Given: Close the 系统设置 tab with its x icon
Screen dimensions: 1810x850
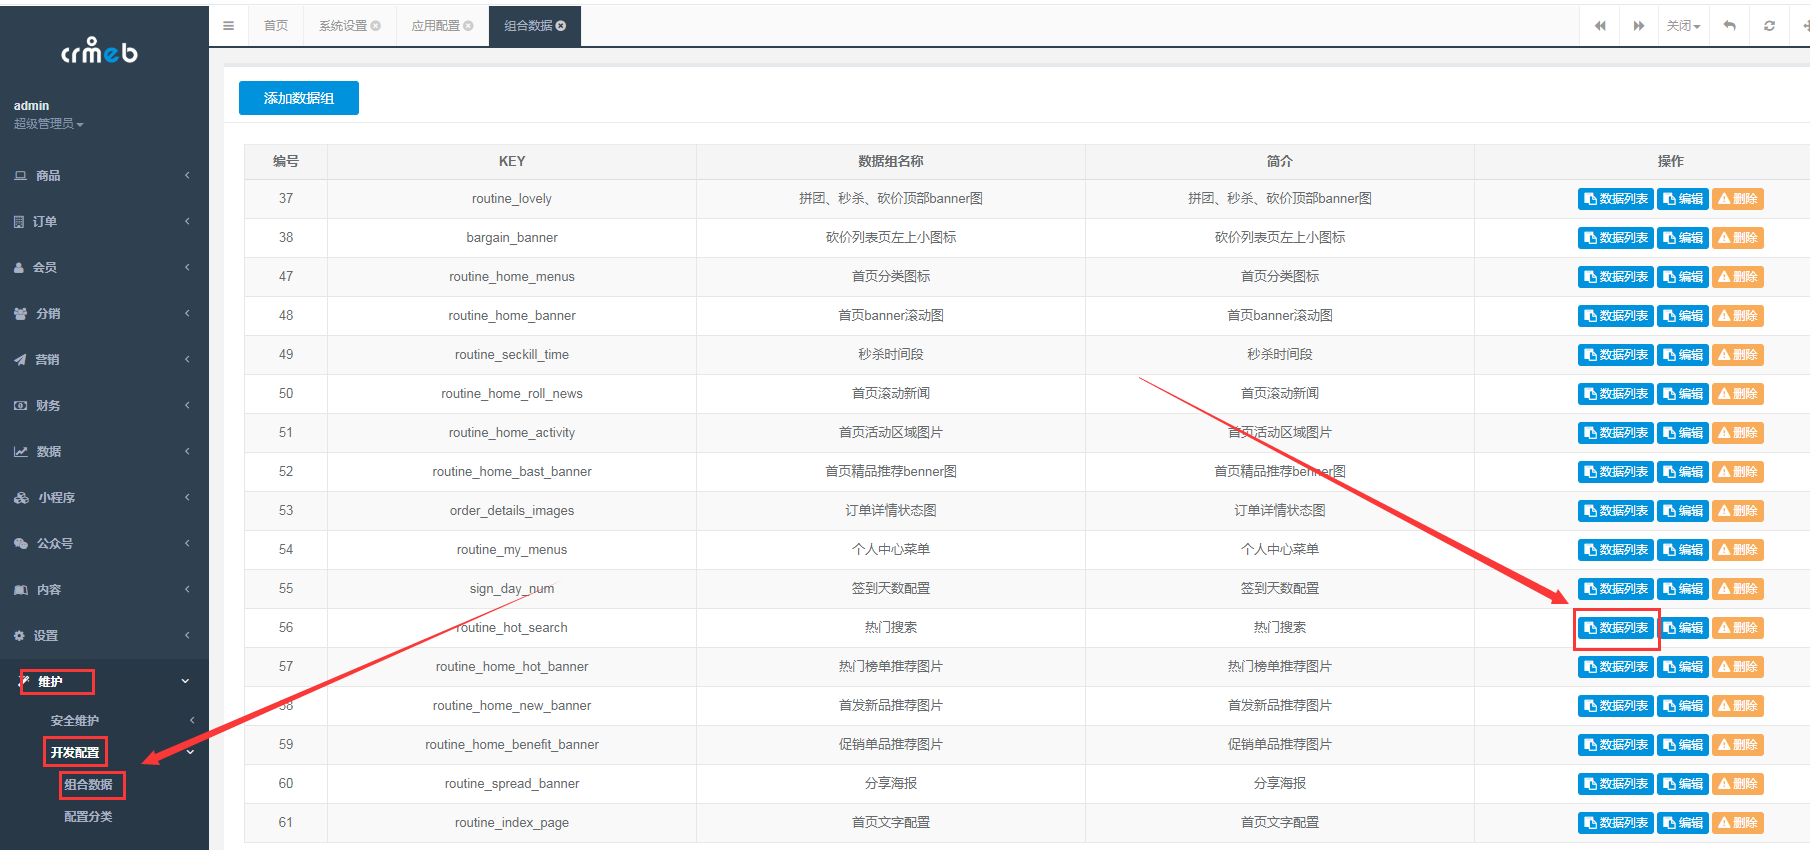Looking at the screenshot, I should click(376, 26).
